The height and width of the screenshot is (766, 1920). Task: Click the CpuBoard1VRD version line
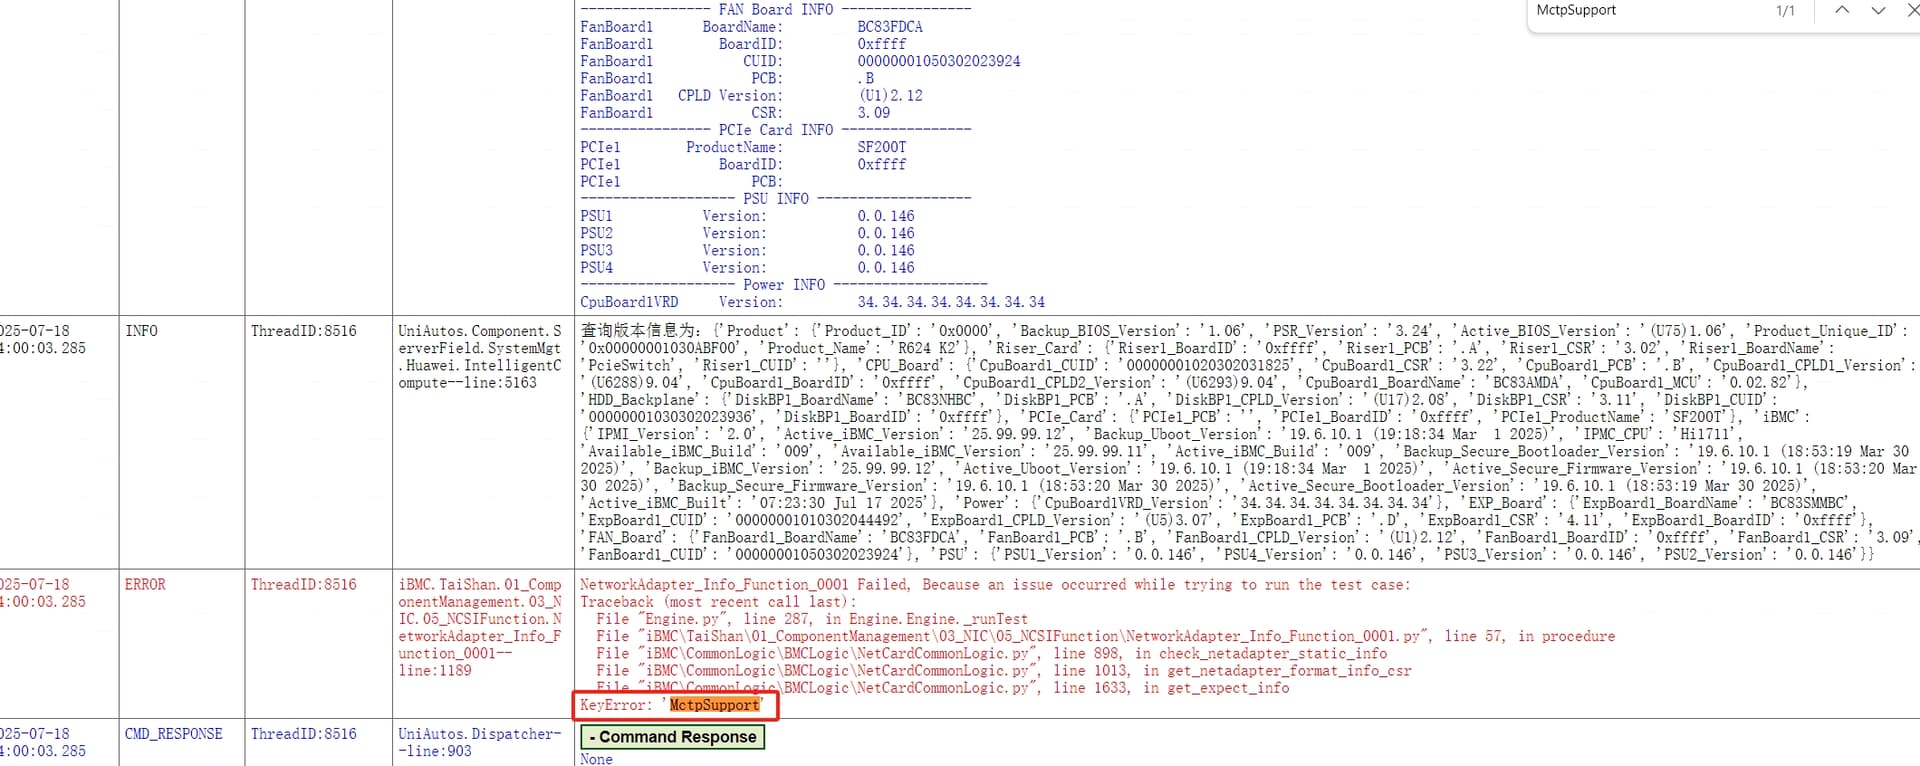812,302
